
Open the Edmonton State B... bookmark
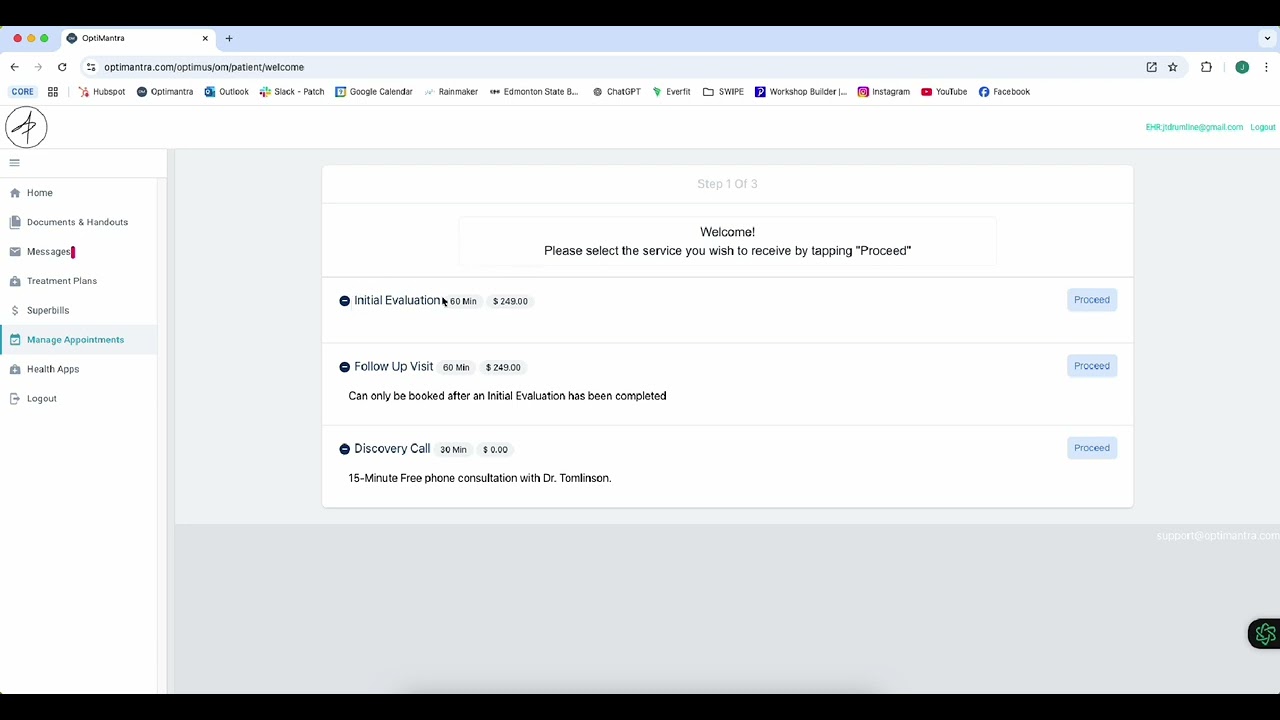pyautogui.click(x=534, y=92)
